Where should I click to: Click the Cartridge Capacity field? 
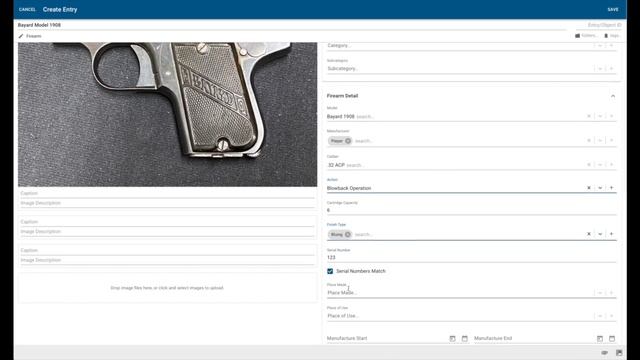pyautogui.click(x=471, y=210)
